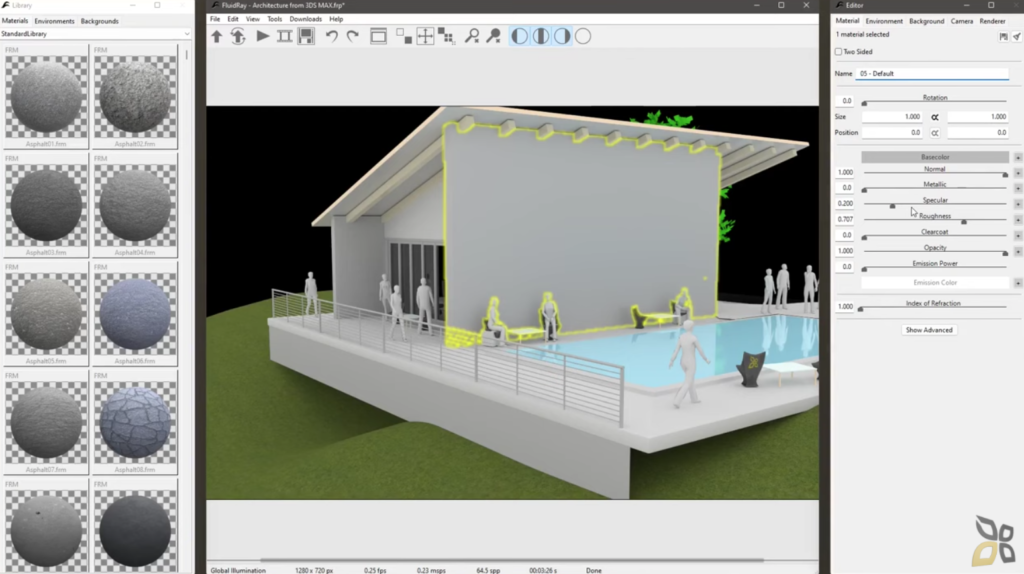The image size is (1024, 574).
Task: Click the Library panel vertical scrollbar
Action: [x=186, y=56]
